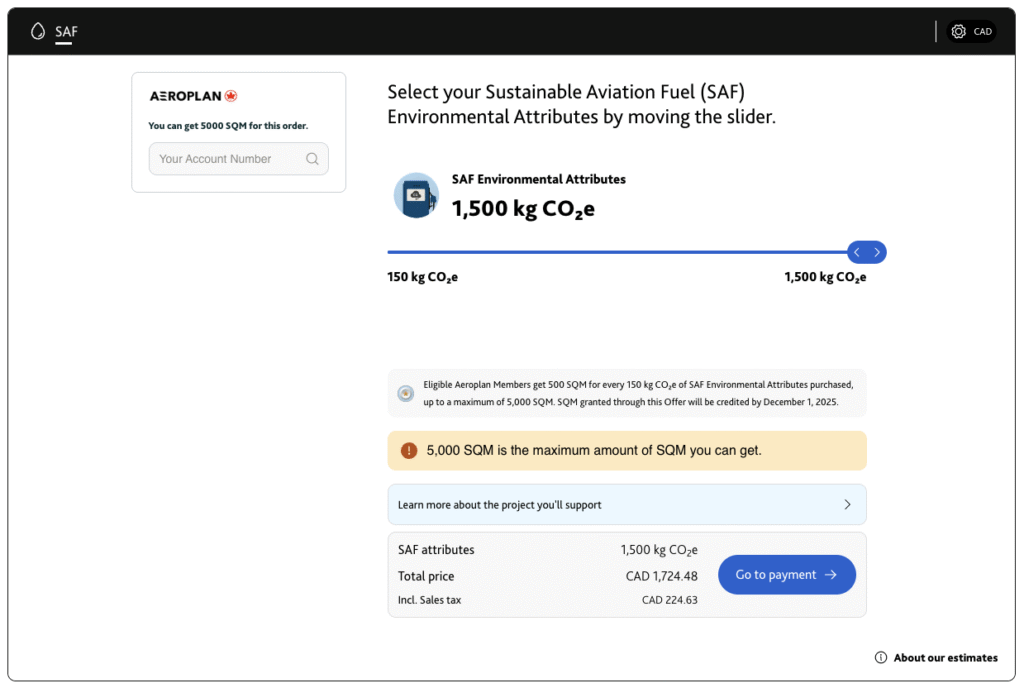Click the SAF droplet logo in header
This screenshot has width=1024, height=688.
(37, 31)
